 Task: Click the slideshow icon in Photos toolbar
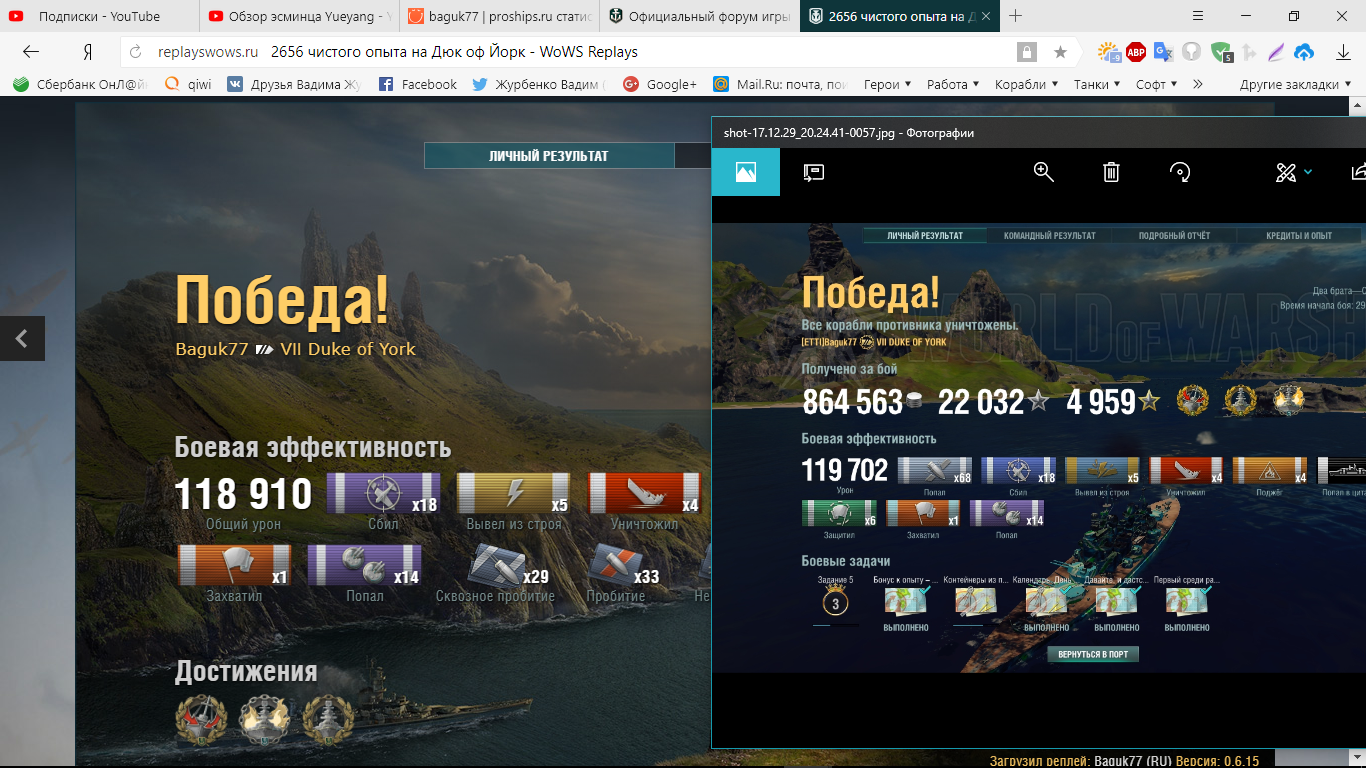coord(814,172)
